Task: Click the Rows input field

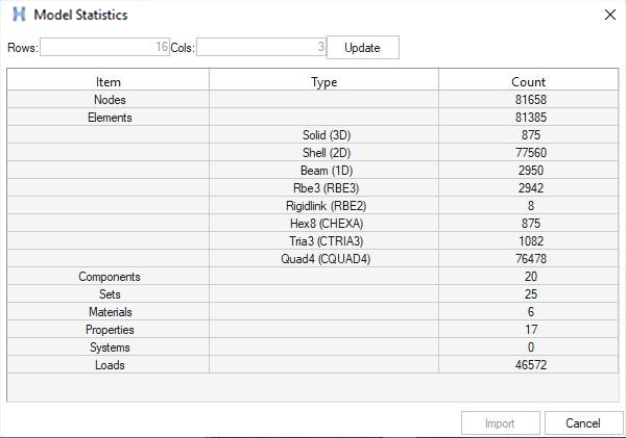Action: click(105, 48)
